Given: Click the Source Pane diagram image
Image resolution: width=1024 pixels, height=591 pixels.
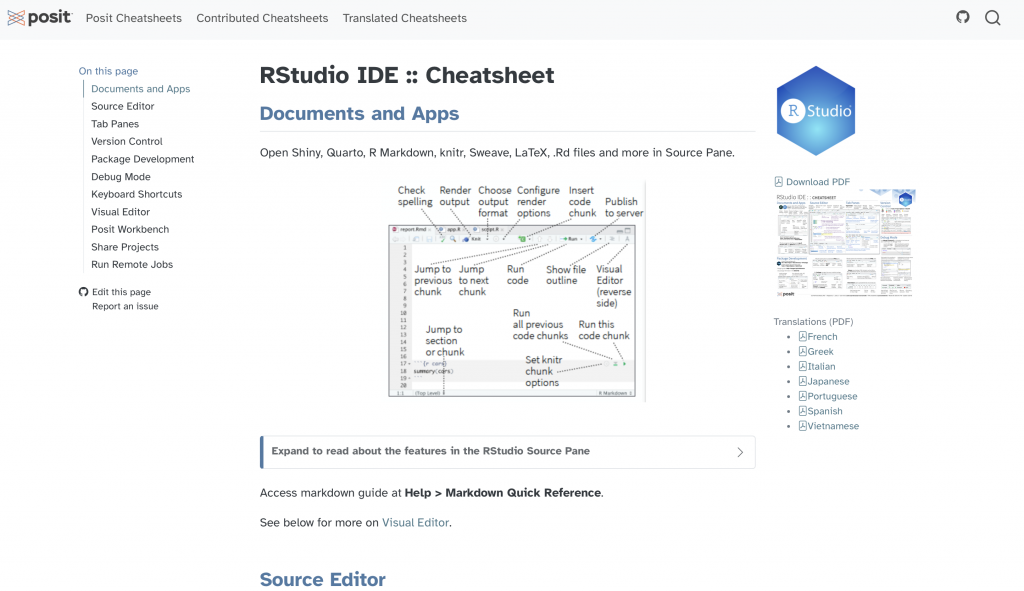Looking at the screenshot, I should [516, 291].
